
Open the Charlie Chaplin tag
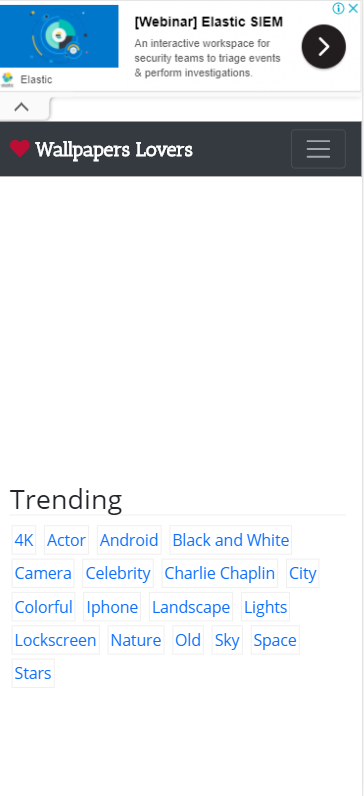click(x=220, y=573)
